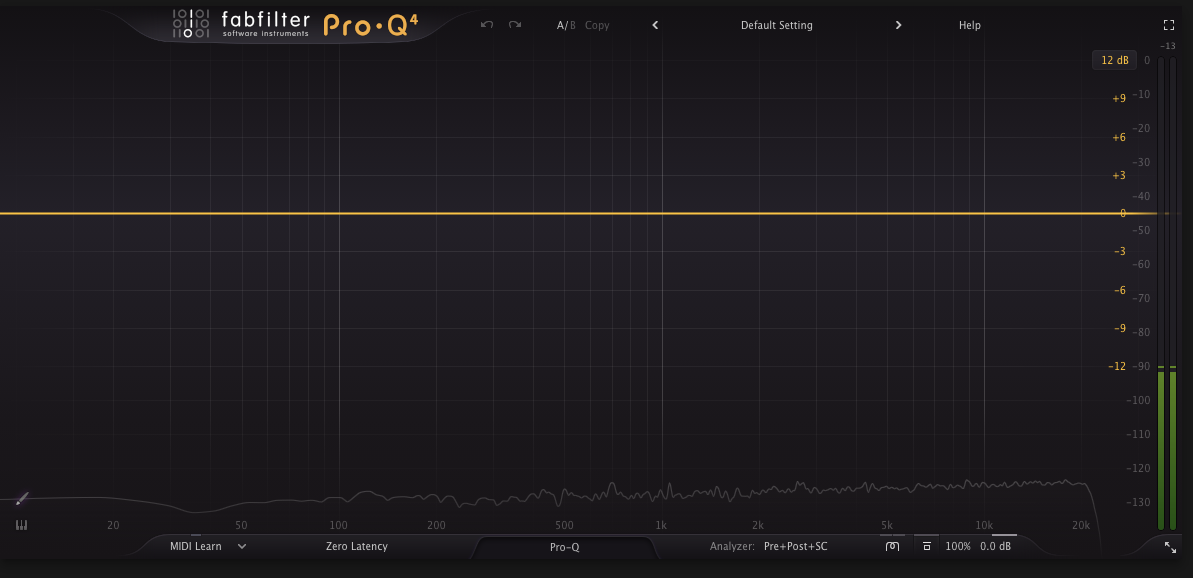Click the 0.0 dB output gain control
Viewport: 1193px width, 578px height.
(995, 547)
